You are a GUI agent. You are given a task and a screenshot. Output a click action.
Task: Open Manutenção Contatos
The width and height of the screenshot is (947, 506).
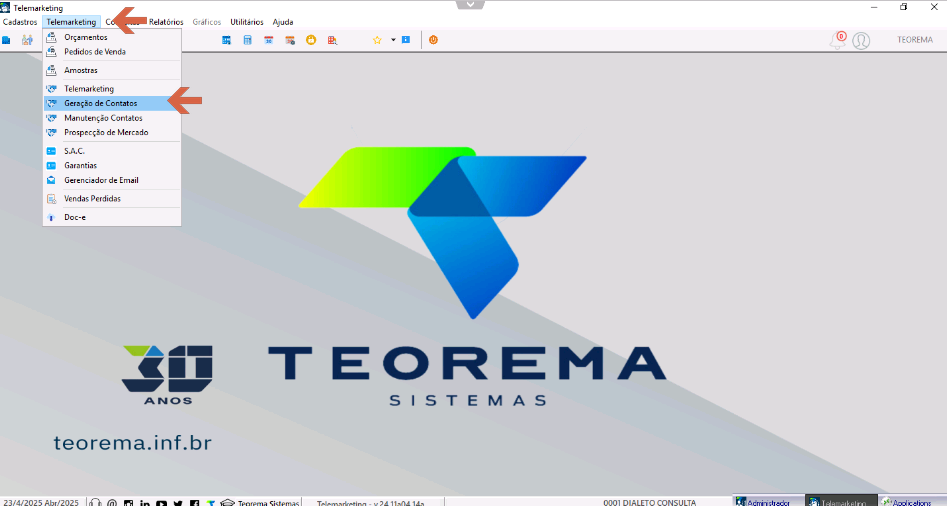[x=112, y=118]
